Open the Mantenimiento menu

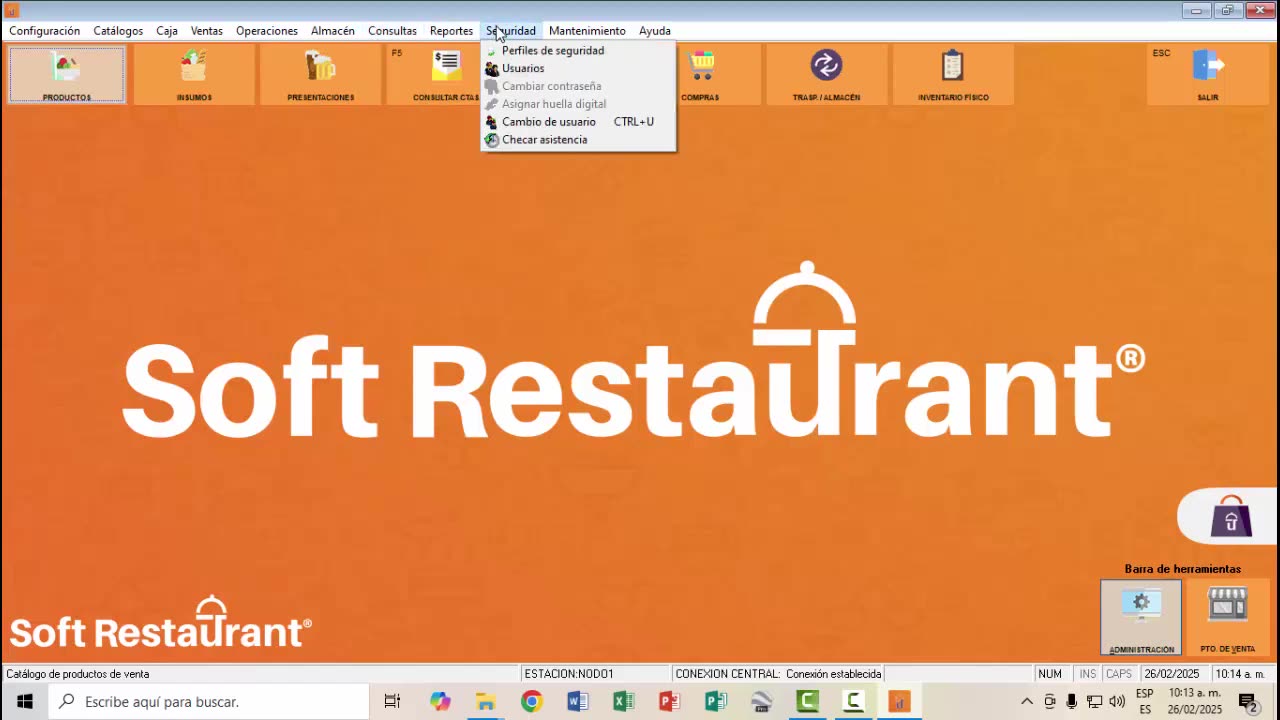587,31
